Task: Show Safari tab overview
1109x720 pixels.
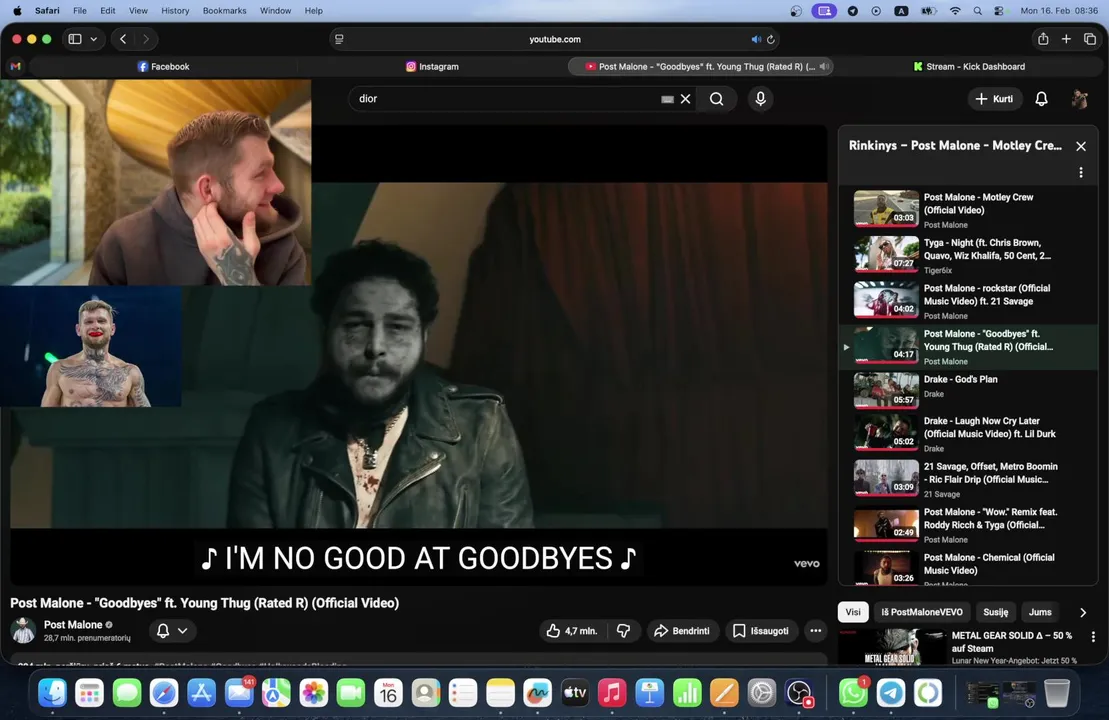Action: tap(1090, 40)
